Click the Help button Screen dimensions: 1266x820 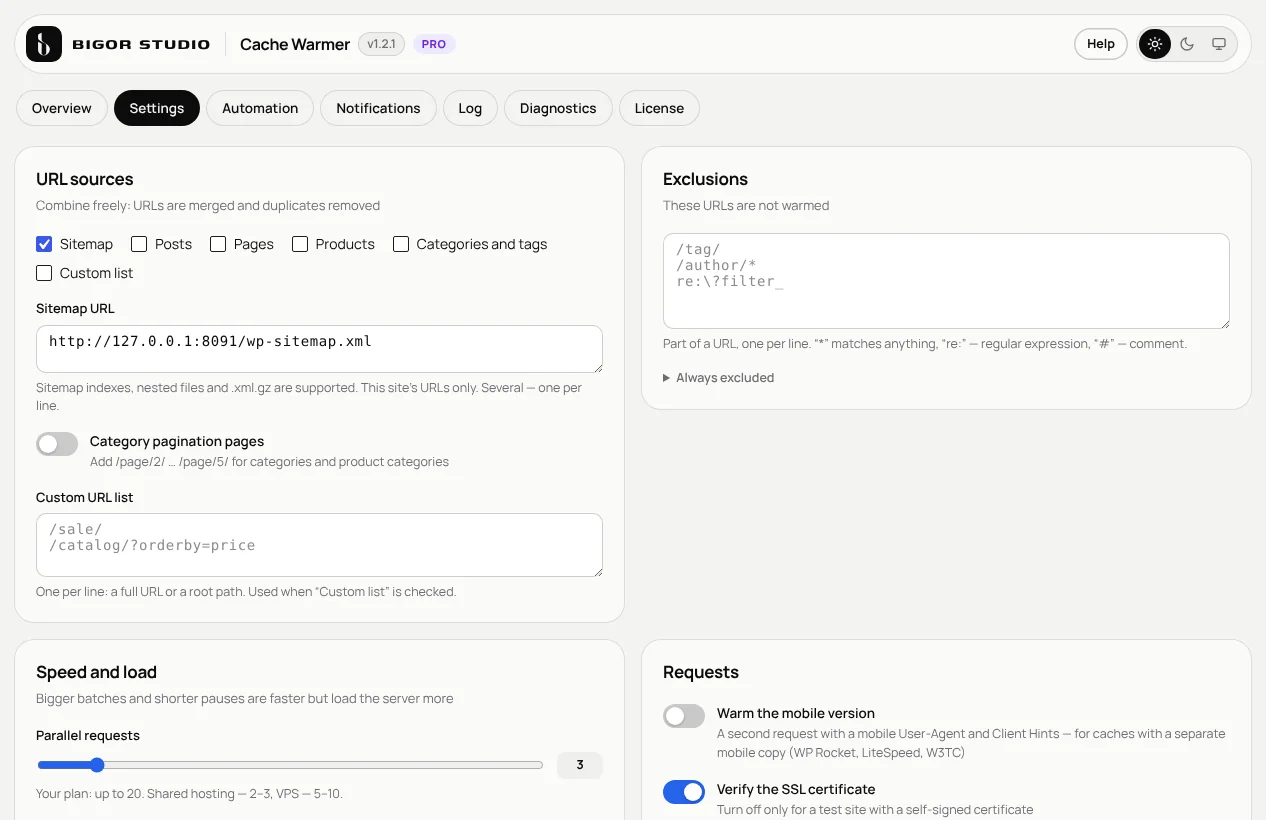pyautogui.click(x=1101, y=44)
